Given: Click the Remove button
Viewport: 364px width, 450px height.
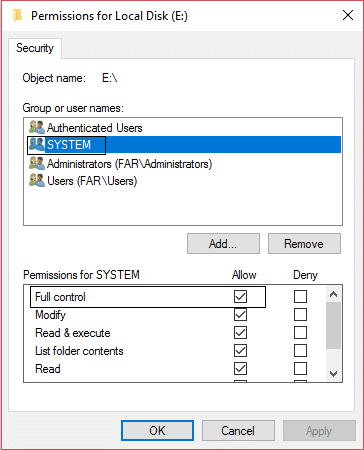Looking at the screenshot, I should coord(304,244).
